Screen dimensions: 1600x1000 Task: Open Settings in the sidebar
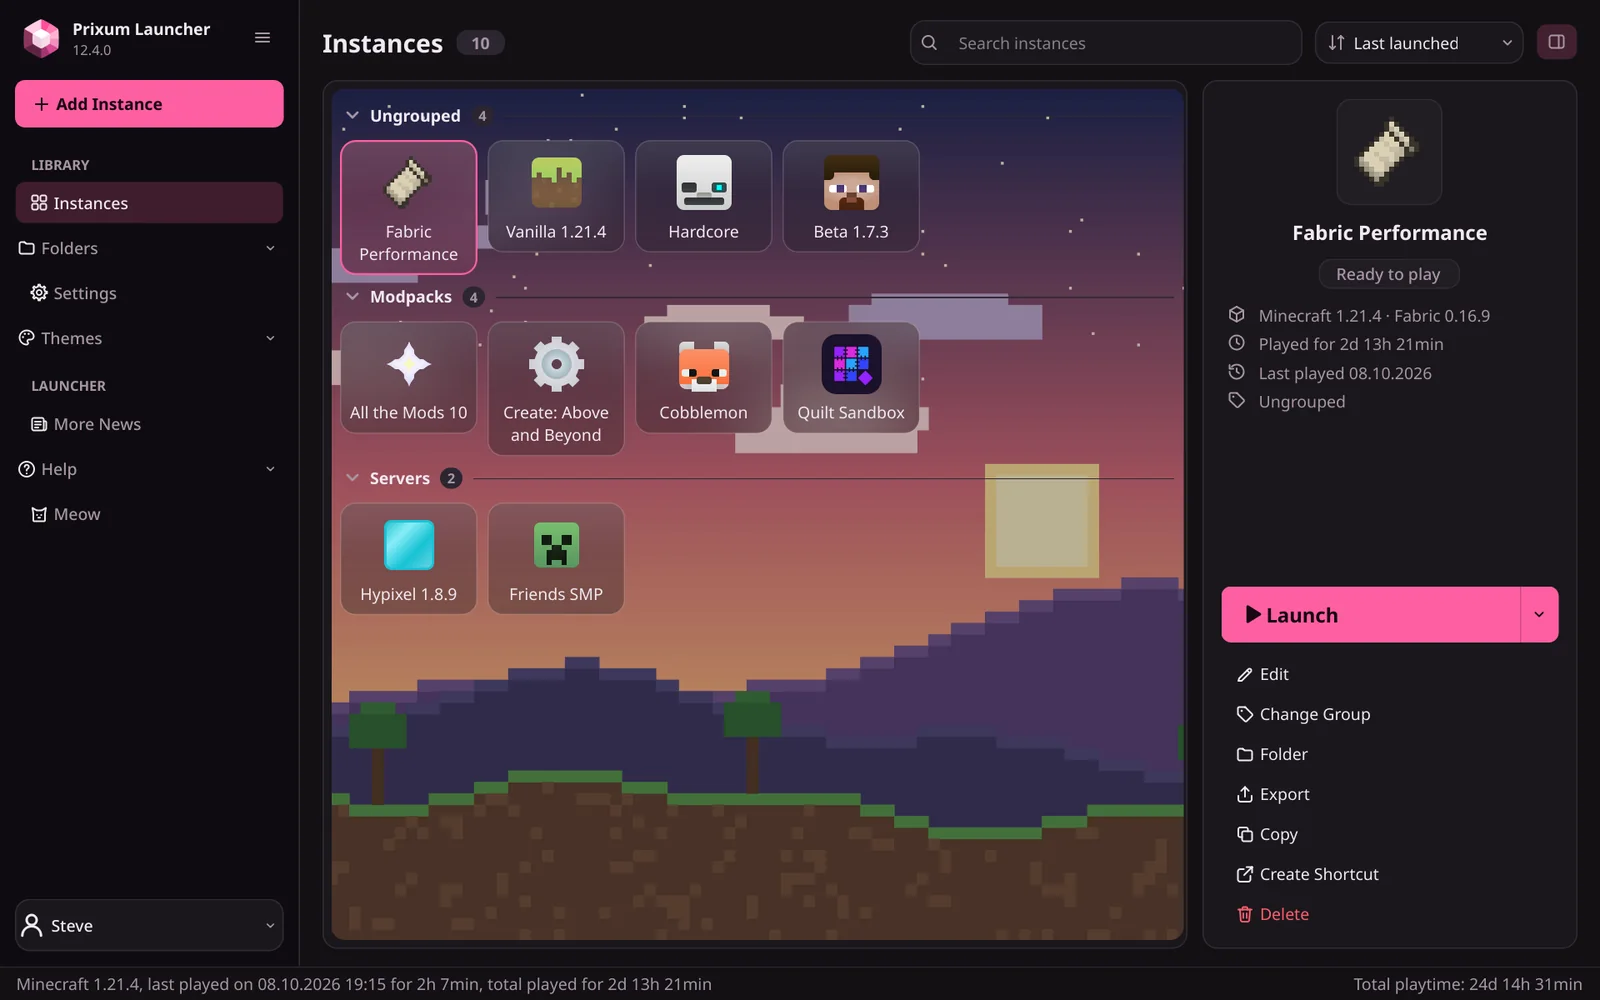(149, 293)
